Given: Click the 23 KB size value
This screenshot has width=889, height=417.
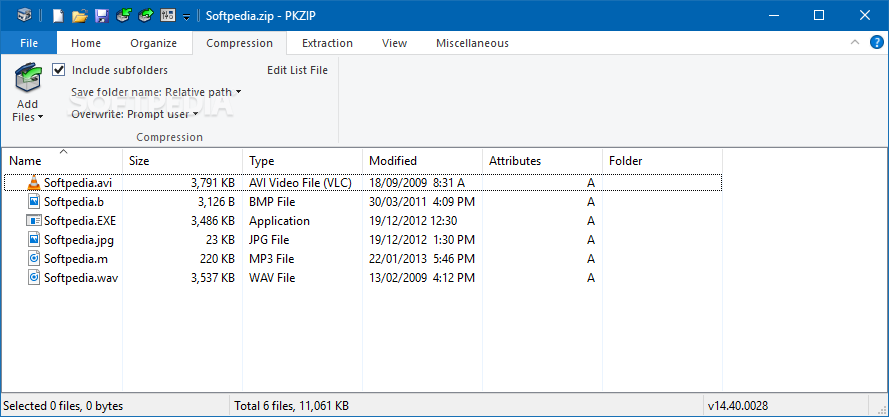Looking at the screenshot, I should [221, 240].
